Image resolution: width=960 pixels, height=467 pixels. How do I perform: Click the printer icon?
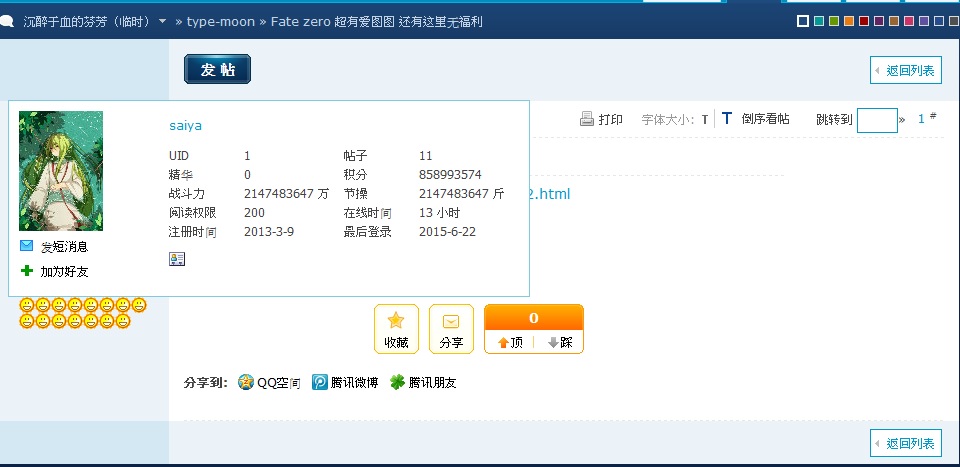(x=587, y=119)
